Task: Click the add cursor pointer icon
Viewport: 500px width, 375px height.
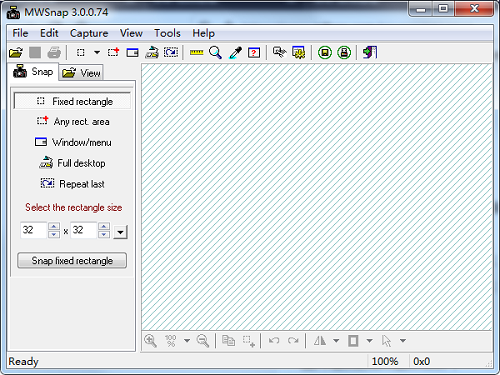Action: click(386, 341)
